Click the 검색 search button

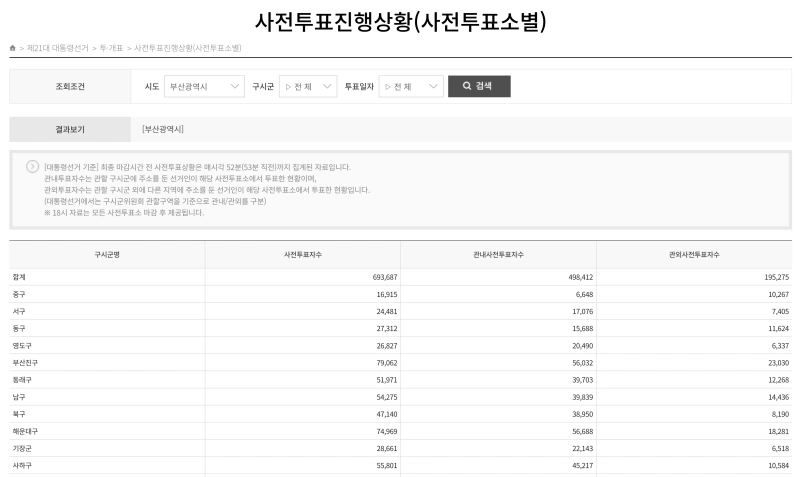479,86
